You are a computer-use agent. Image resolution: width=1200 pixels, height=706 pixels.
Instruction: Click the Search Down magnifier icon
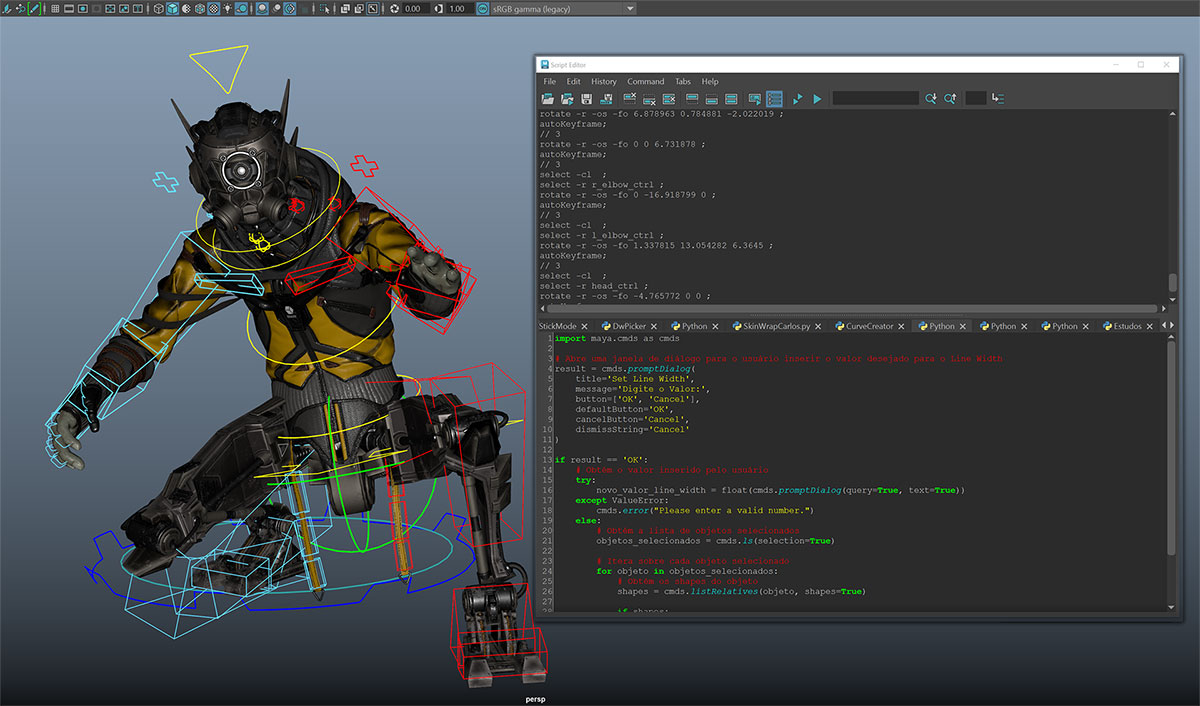(x=931, y=98)
